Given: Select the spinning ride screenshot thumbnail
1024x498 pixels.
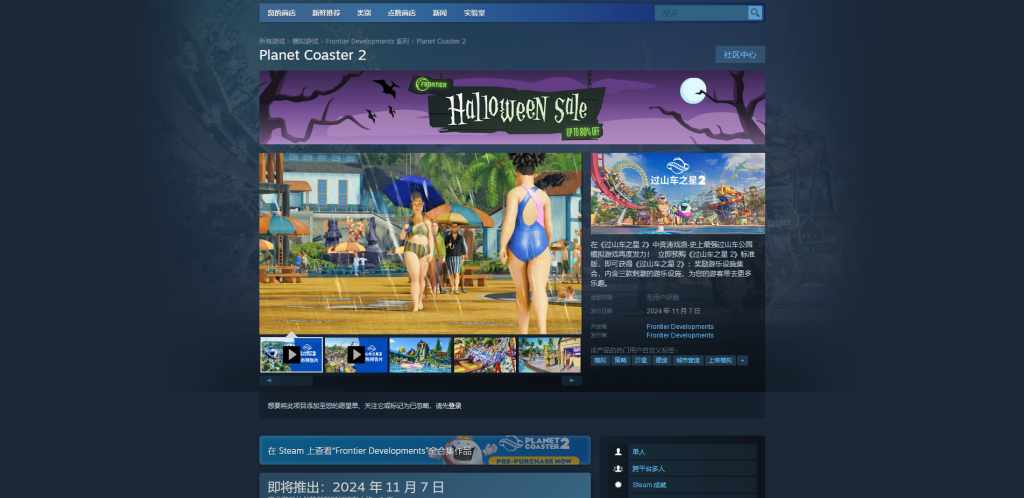Looking at the screenshot, I should [x=485, y=354].
